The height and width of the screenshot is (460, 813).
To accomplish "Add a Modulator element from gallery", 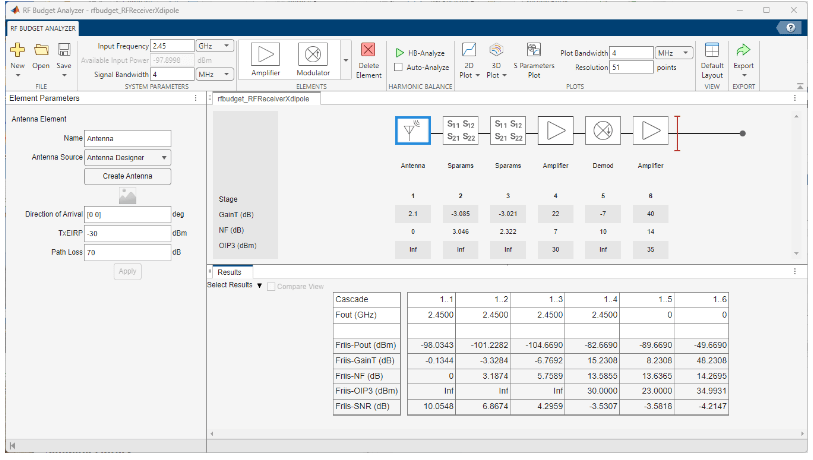I will click(312, 56).
